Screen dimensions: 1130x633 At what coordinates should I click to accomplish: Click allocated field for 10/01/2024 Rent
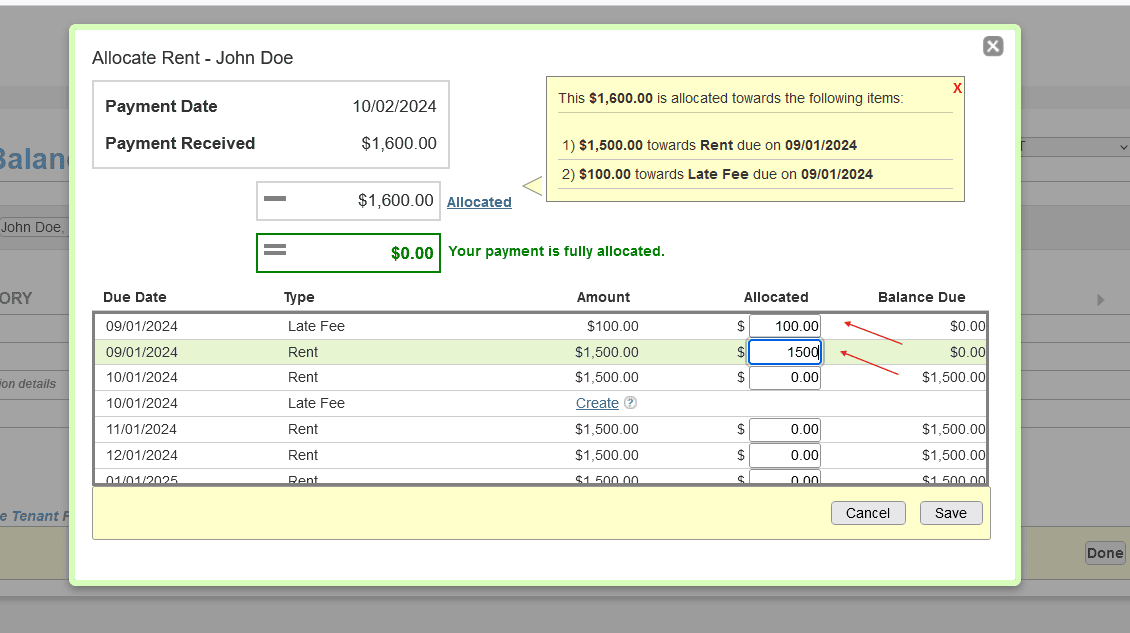pyautogui.click(x=785, y=378)
